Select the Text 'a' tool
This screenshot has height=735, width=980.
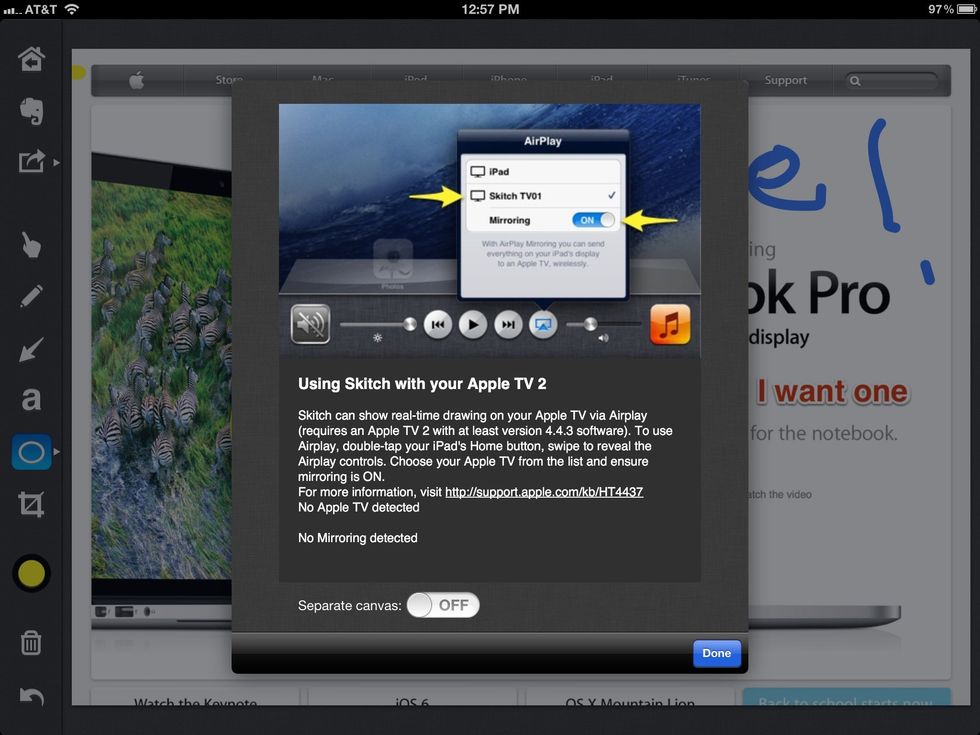pos(31,400)
